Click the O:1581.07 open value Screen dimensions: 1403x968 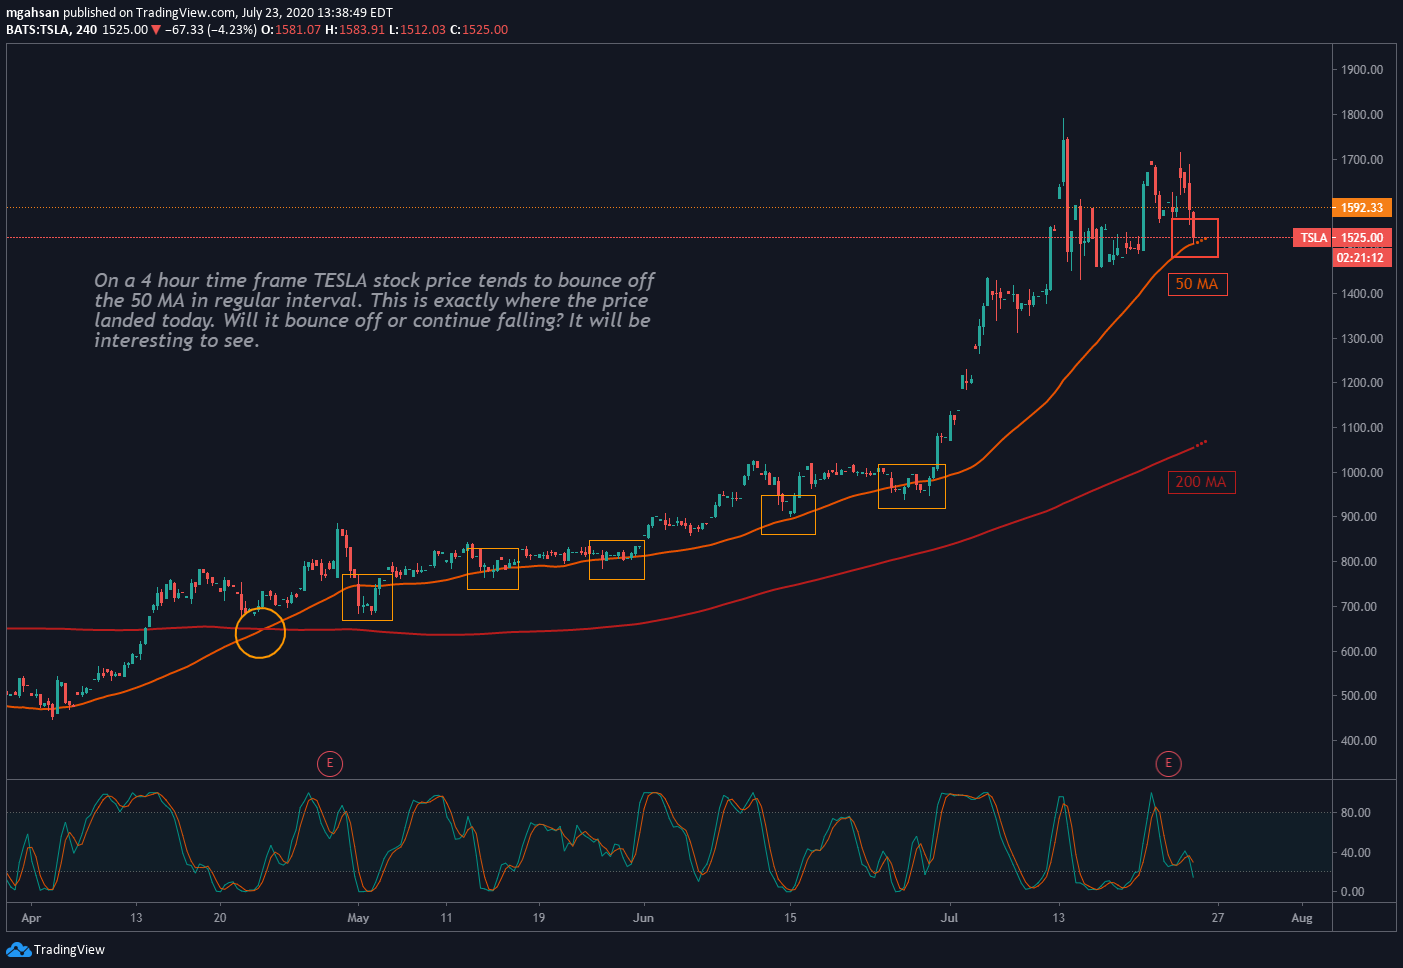pos(291,30)
